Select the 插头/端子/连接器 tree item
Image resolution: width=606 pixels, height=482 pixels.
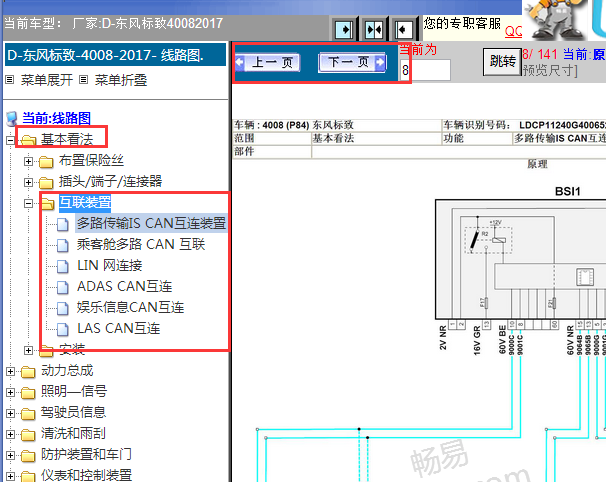pos(111,181)
